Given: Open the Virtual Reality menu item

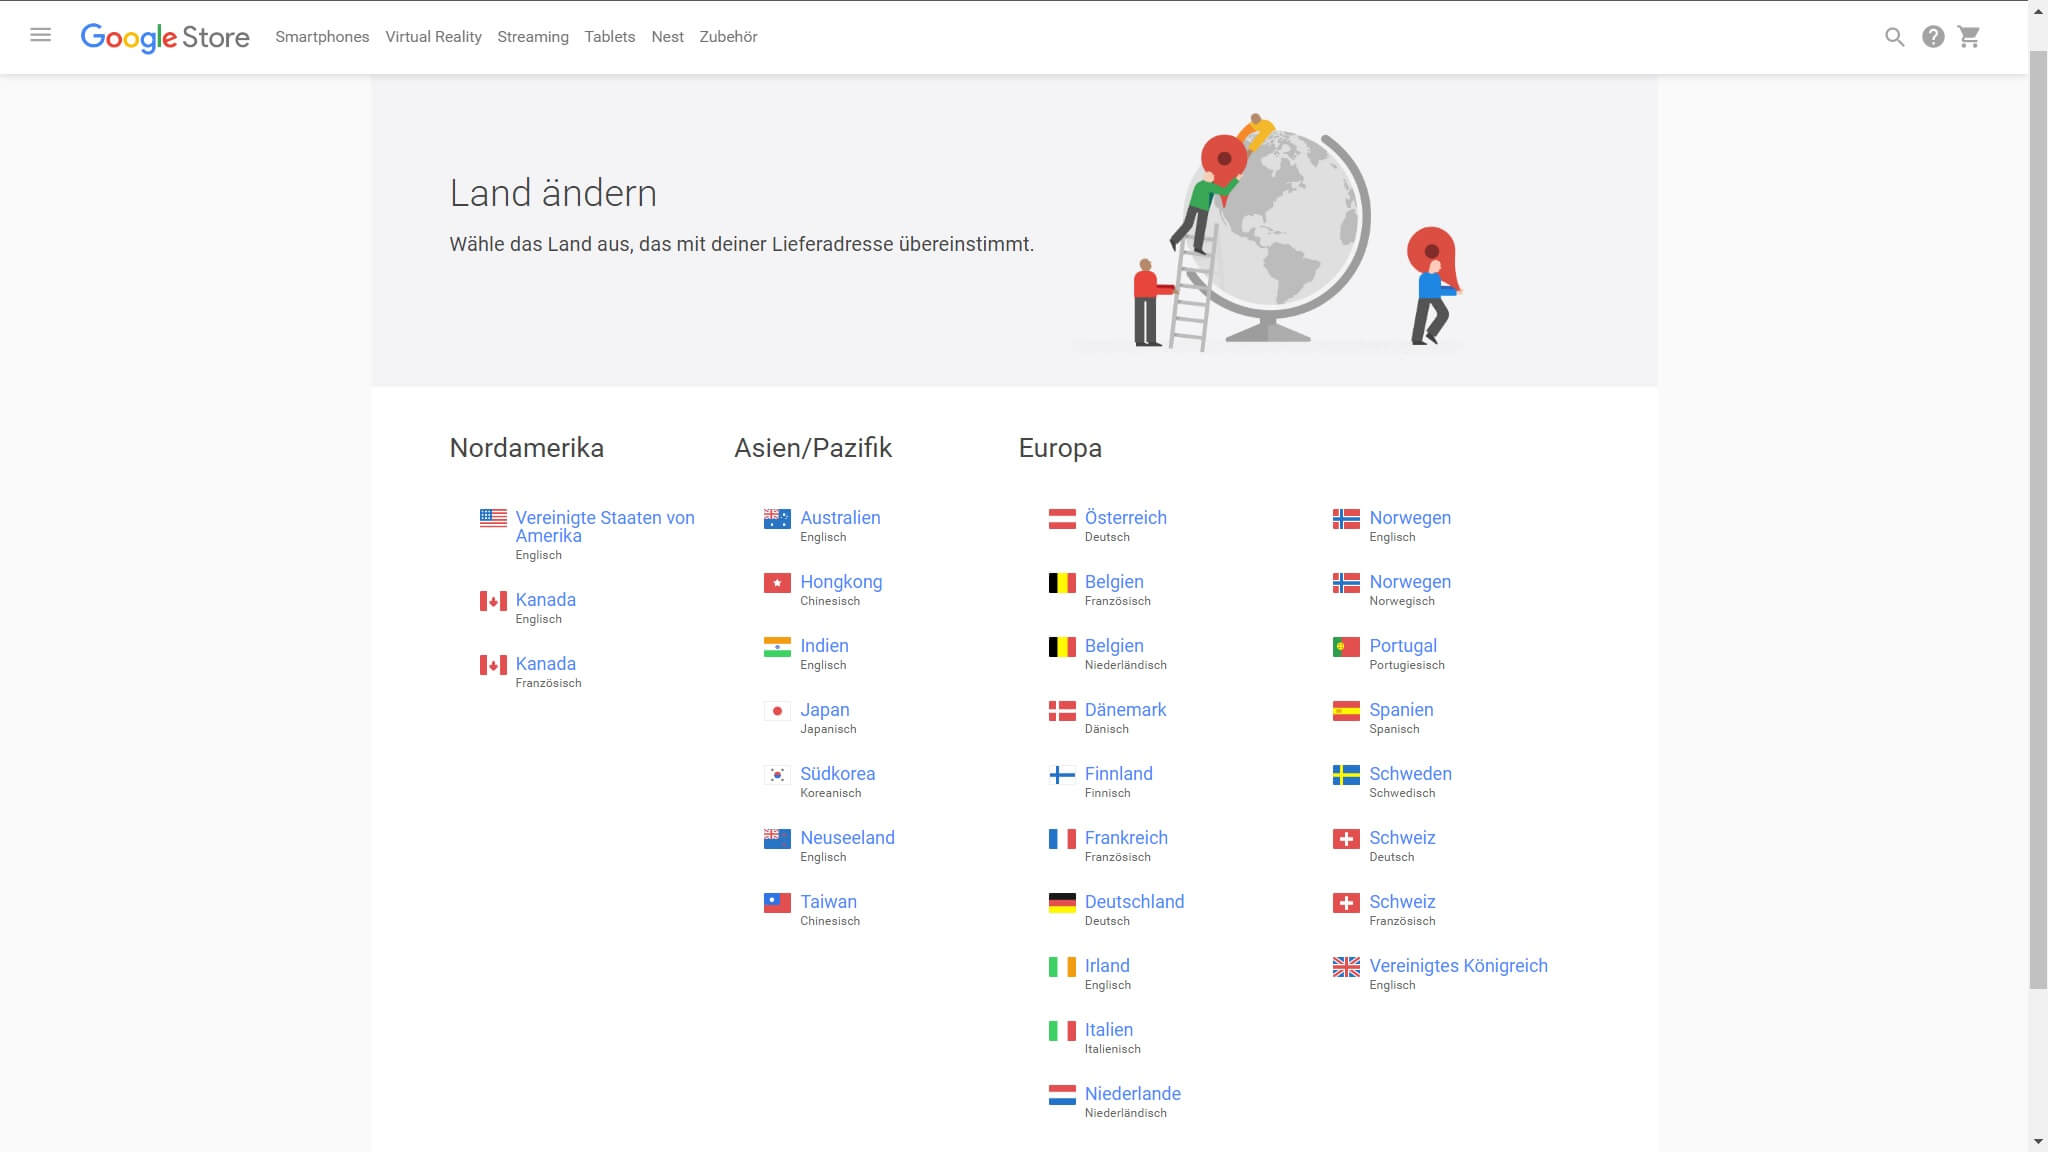Looking at the screenshot, I should click(433, 37).
